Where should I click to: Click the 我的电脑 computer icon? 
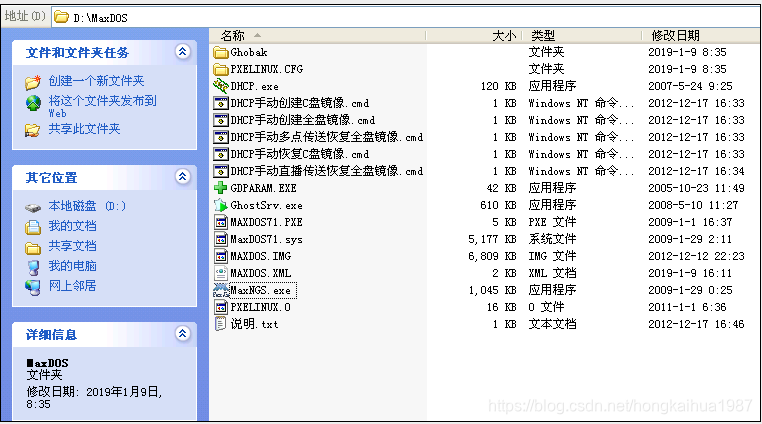click(x=33, y=267)
